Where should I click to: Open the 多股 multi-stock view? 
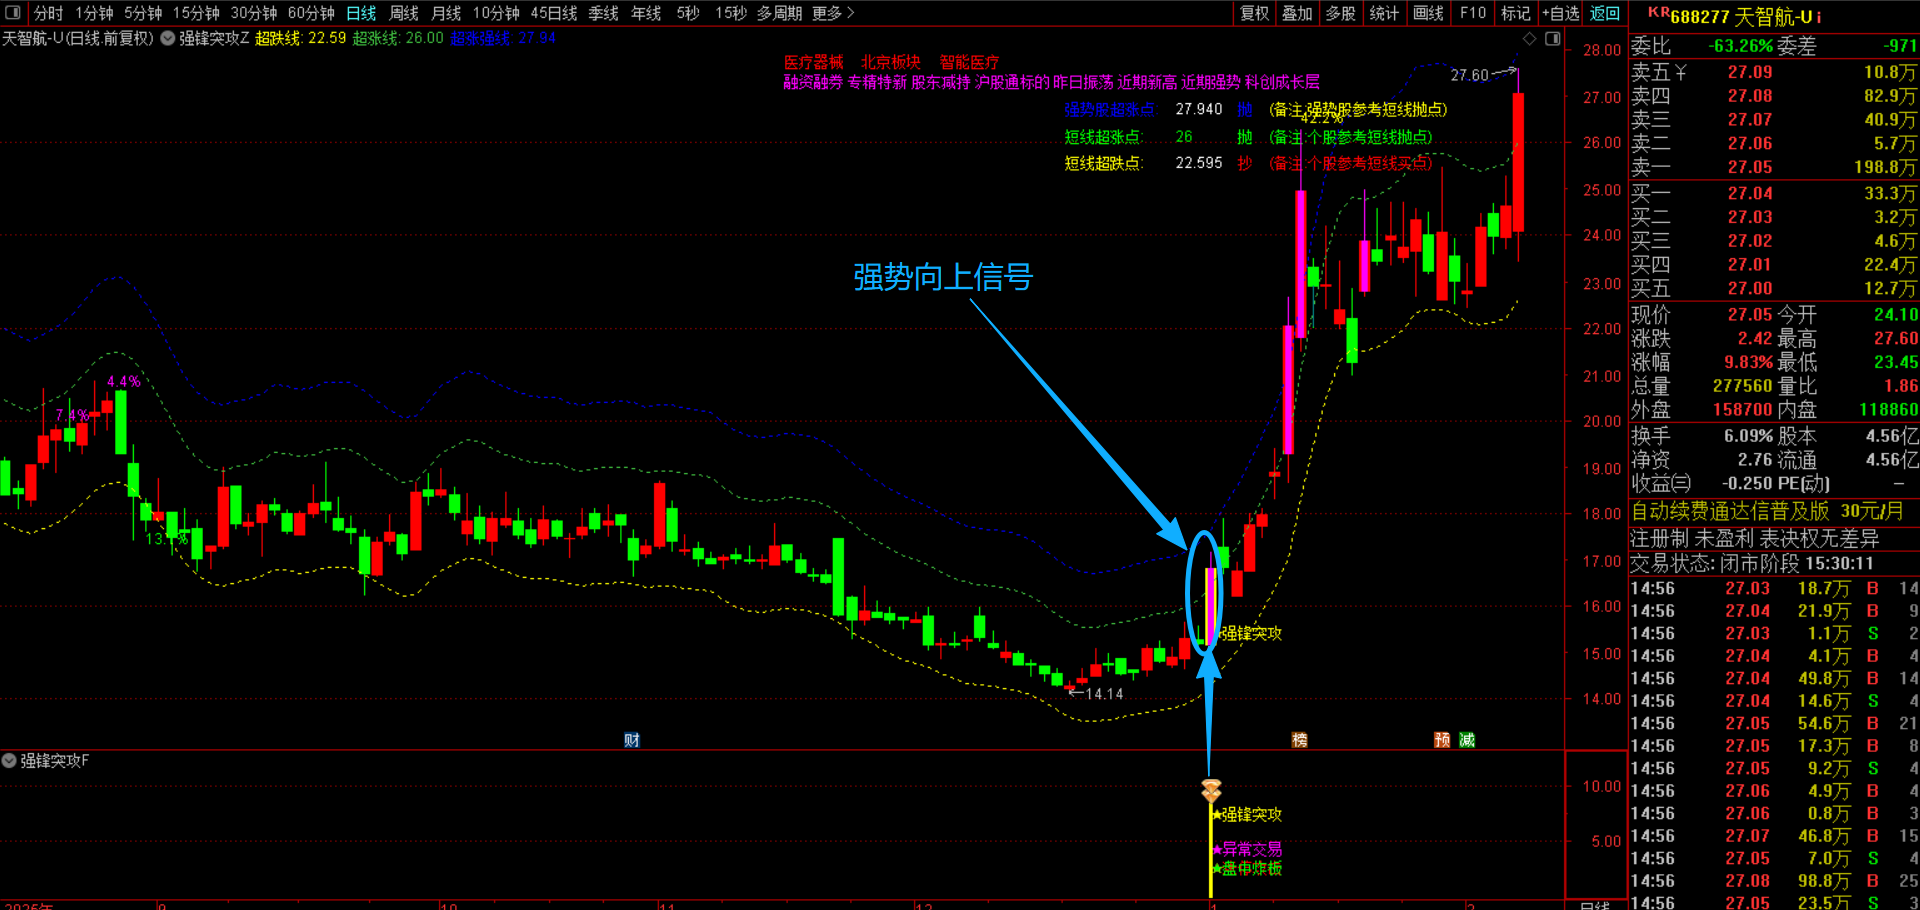[1341, 13]
